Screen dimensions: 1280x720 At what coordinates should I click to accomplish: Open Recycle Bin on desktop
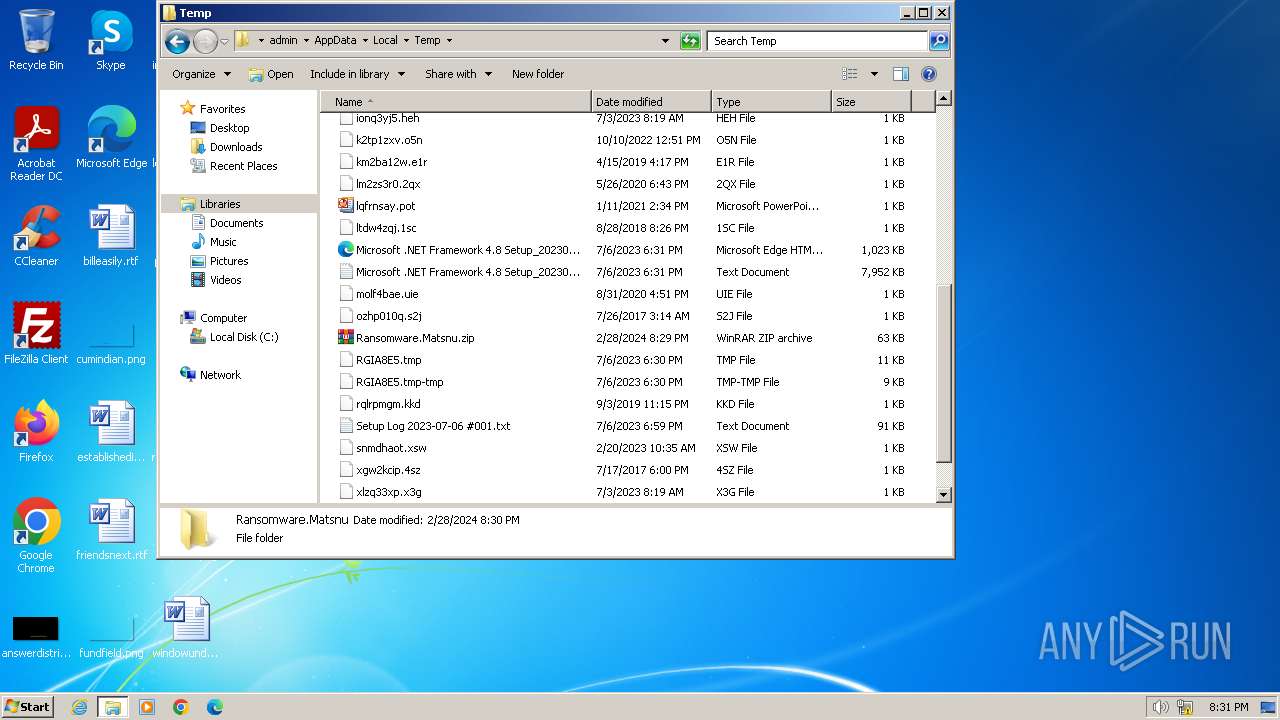click(36, 40)
